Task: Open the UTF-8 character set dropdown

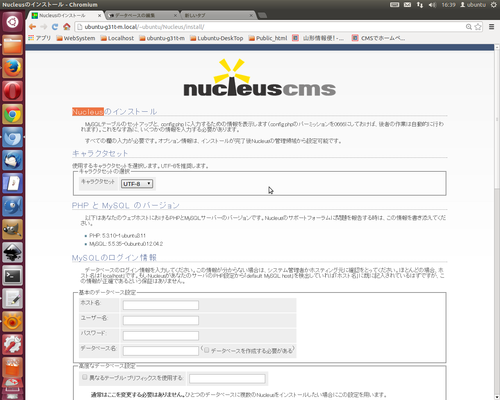Action: [x=137, y=184]
